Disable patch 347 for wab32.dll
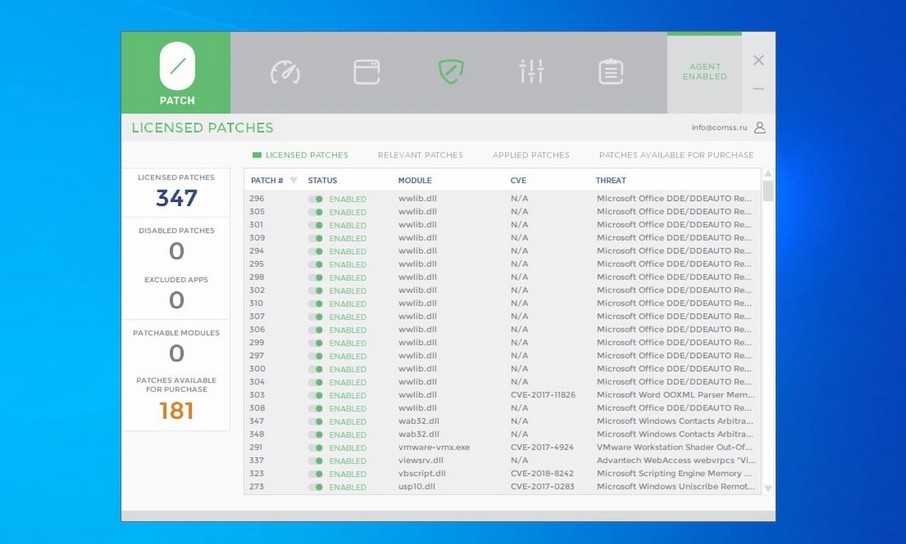 pyautogui.click(x=315, y=421)
